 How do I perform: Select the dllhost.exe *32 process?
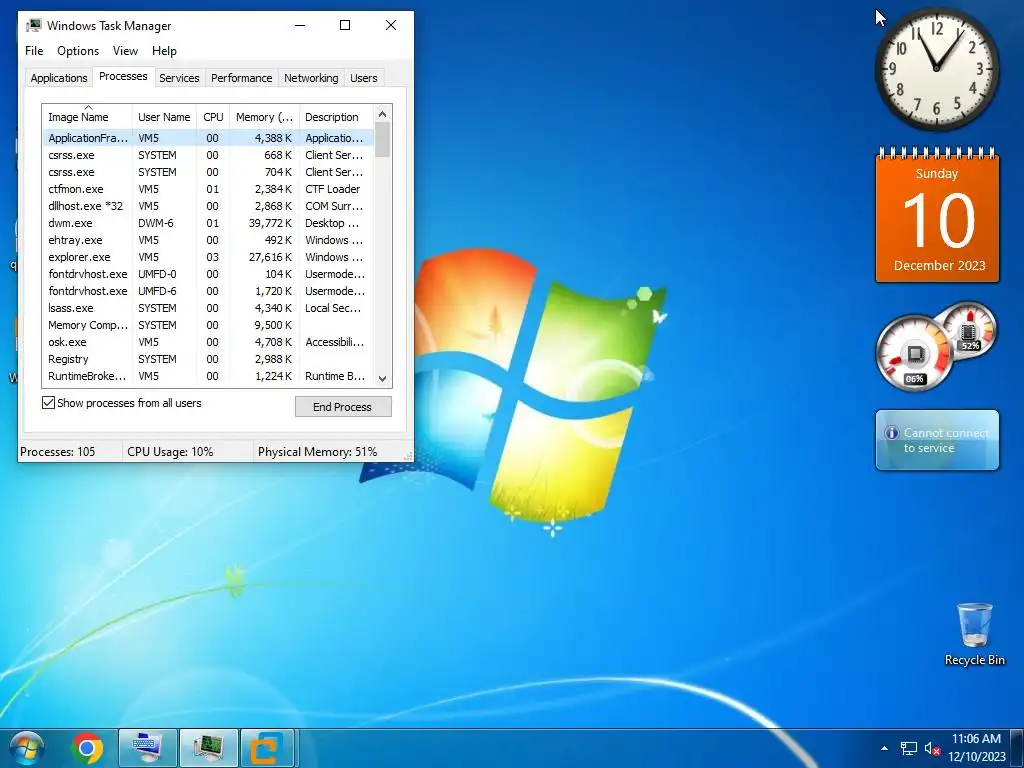click(208, 206)
